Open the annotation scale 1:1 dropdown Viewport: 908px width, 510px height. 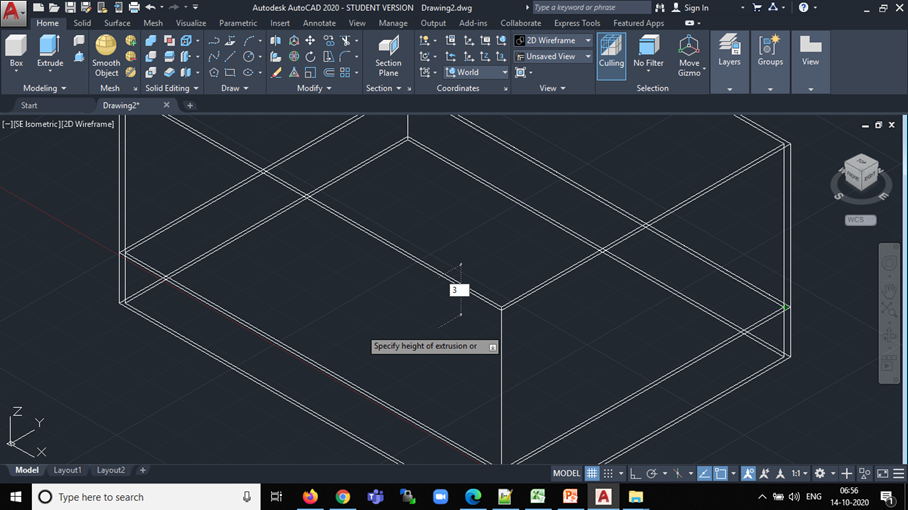(799, 473)
